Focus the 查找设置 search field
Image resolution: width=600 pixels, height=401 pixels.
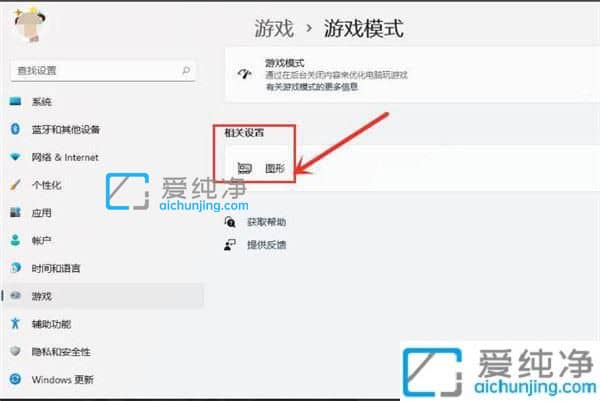click(103, 71)
